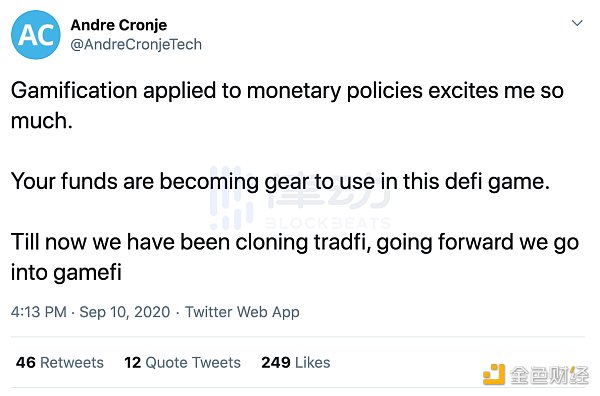
Task: Click the 金色财经 watermark text
Action: pos(549,375)
